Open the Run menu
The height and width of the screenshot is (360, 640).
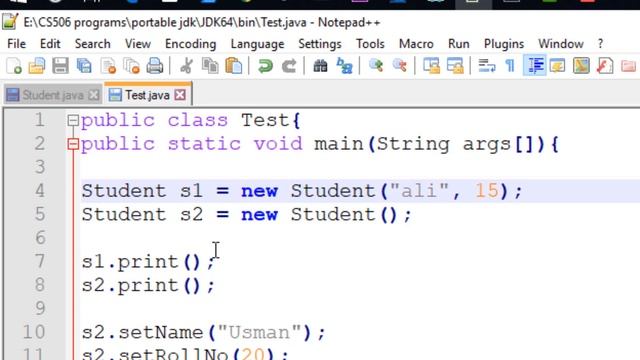point(458,44)
